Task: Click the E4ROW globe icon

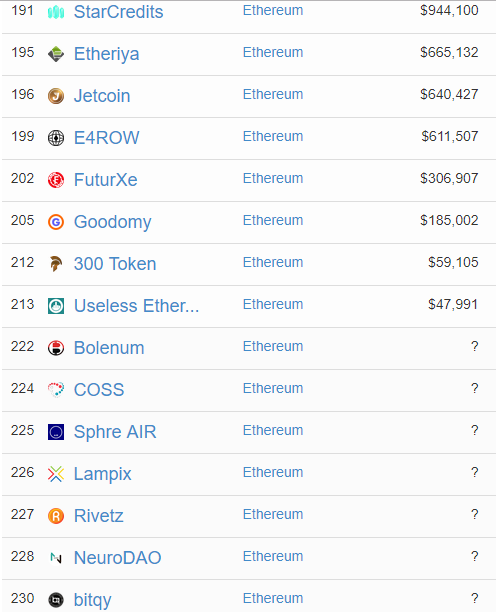Action: pos(56,138)
